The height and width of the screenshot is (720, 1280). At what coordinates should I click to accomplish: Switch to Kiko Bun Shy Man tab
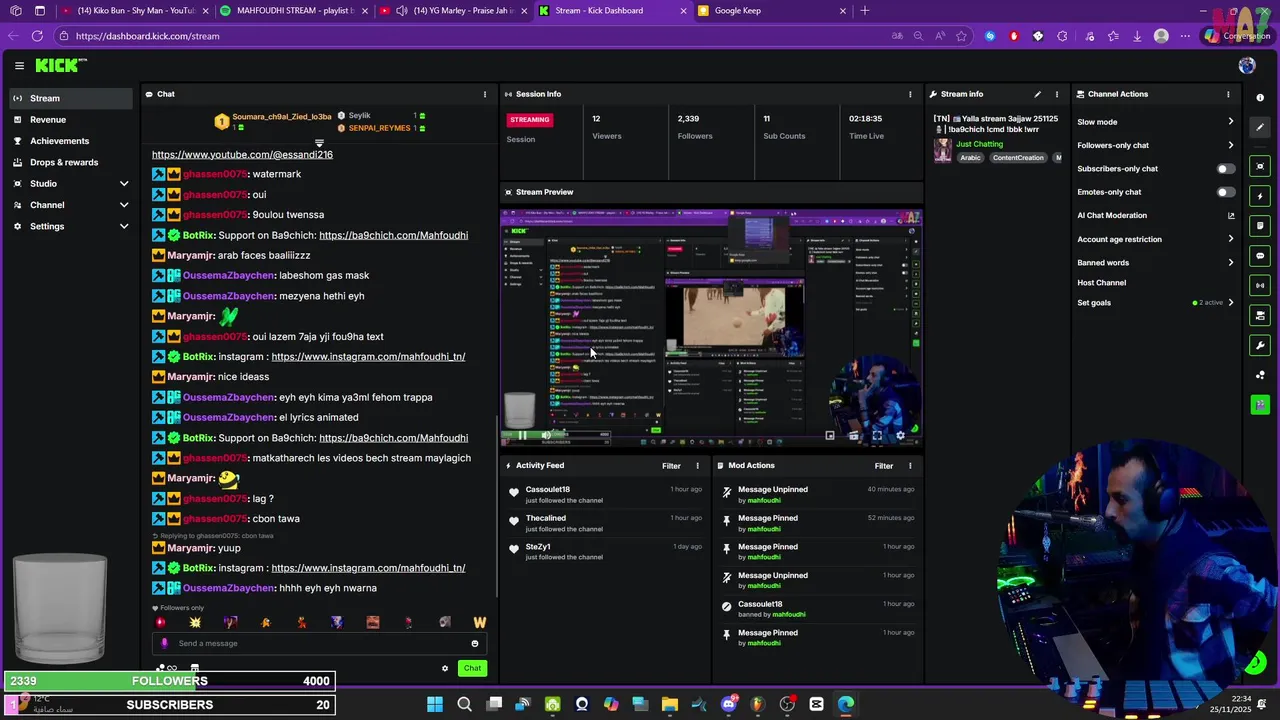pos(133,11)
